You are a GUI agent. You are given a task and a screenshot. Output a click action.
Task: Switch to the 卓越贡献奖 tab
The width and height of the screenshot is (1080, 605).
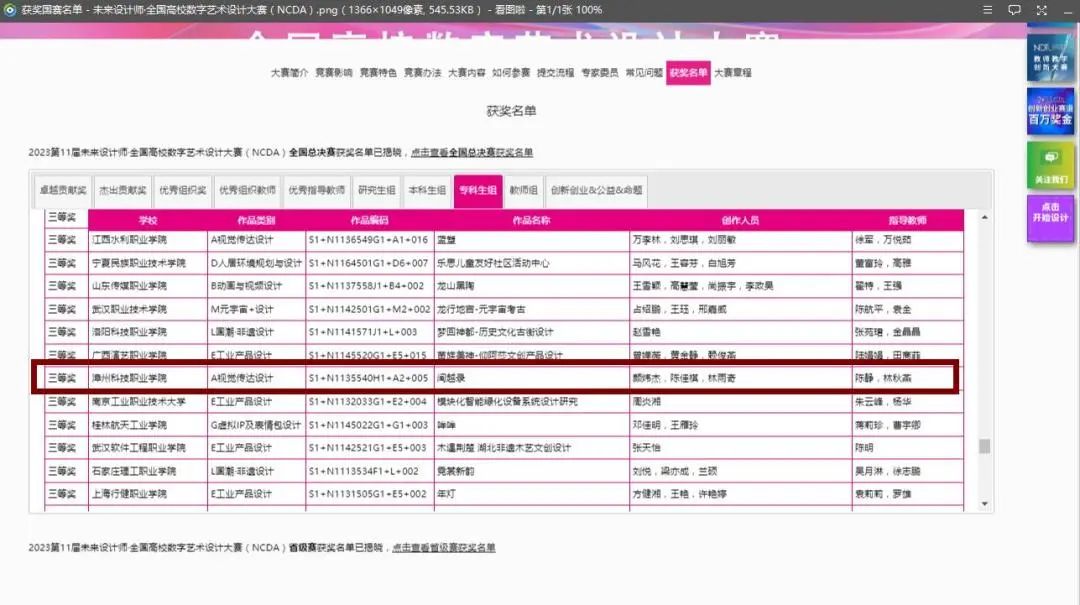[x=63, y=190]
